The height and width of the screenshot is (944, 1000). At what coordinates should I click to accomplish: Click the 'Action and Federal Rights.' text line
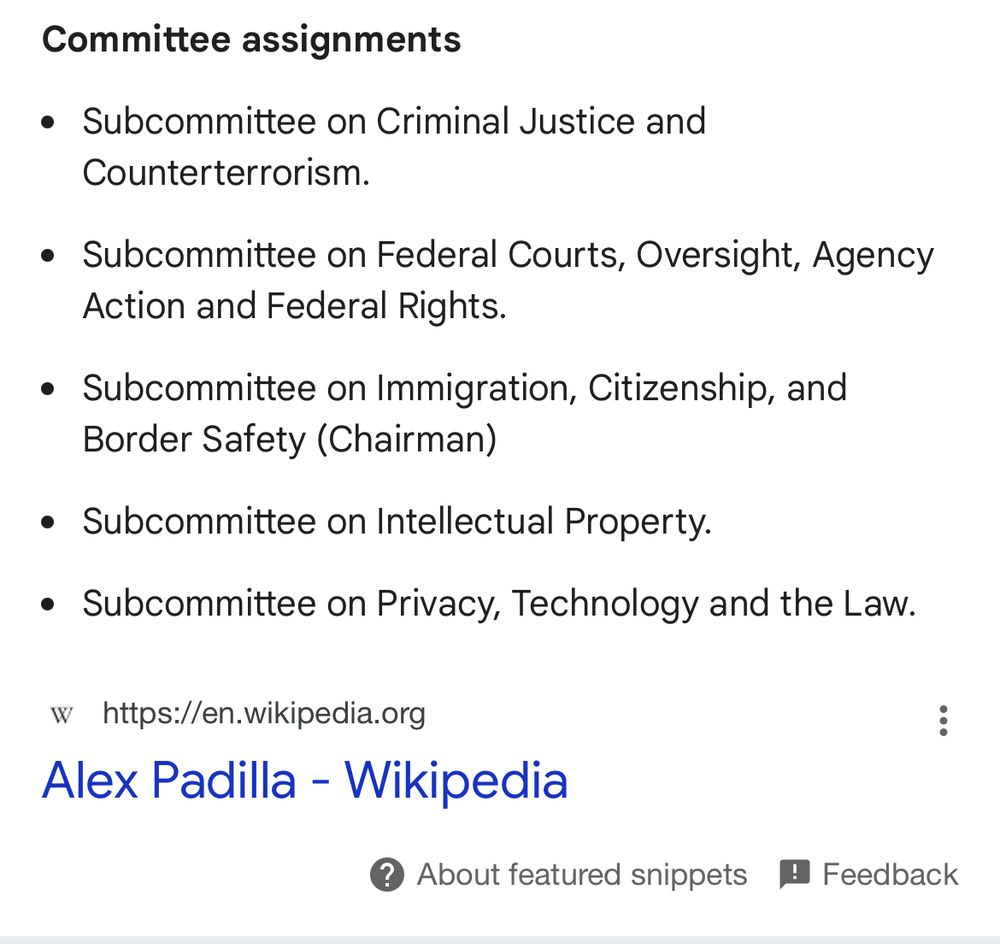point(294,306)
